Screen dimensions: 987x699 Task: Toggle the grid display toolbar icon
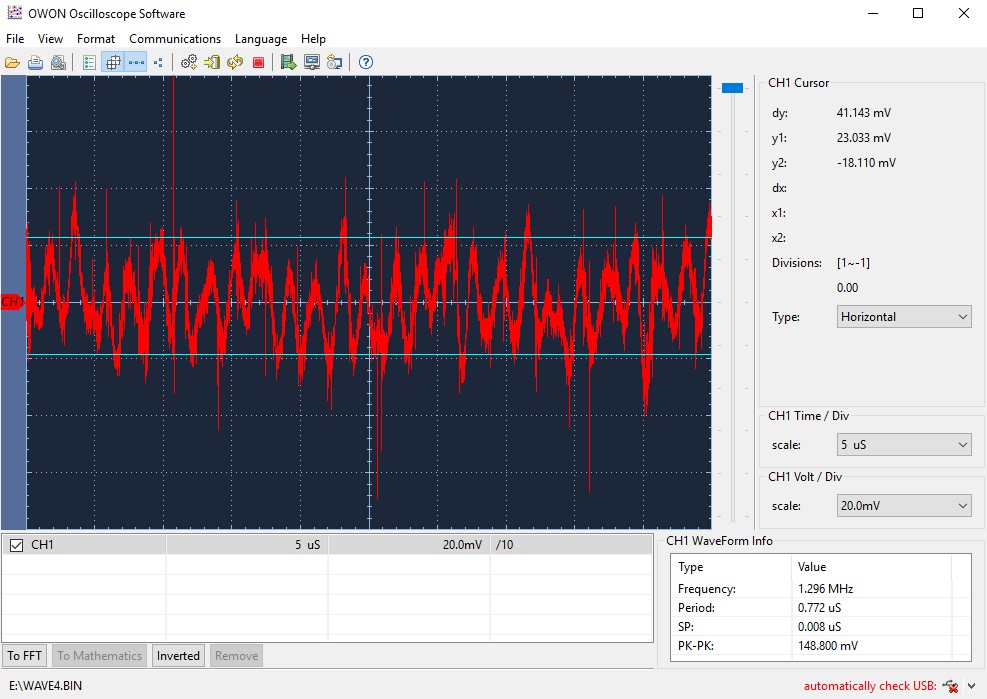[x=113, y=62]
